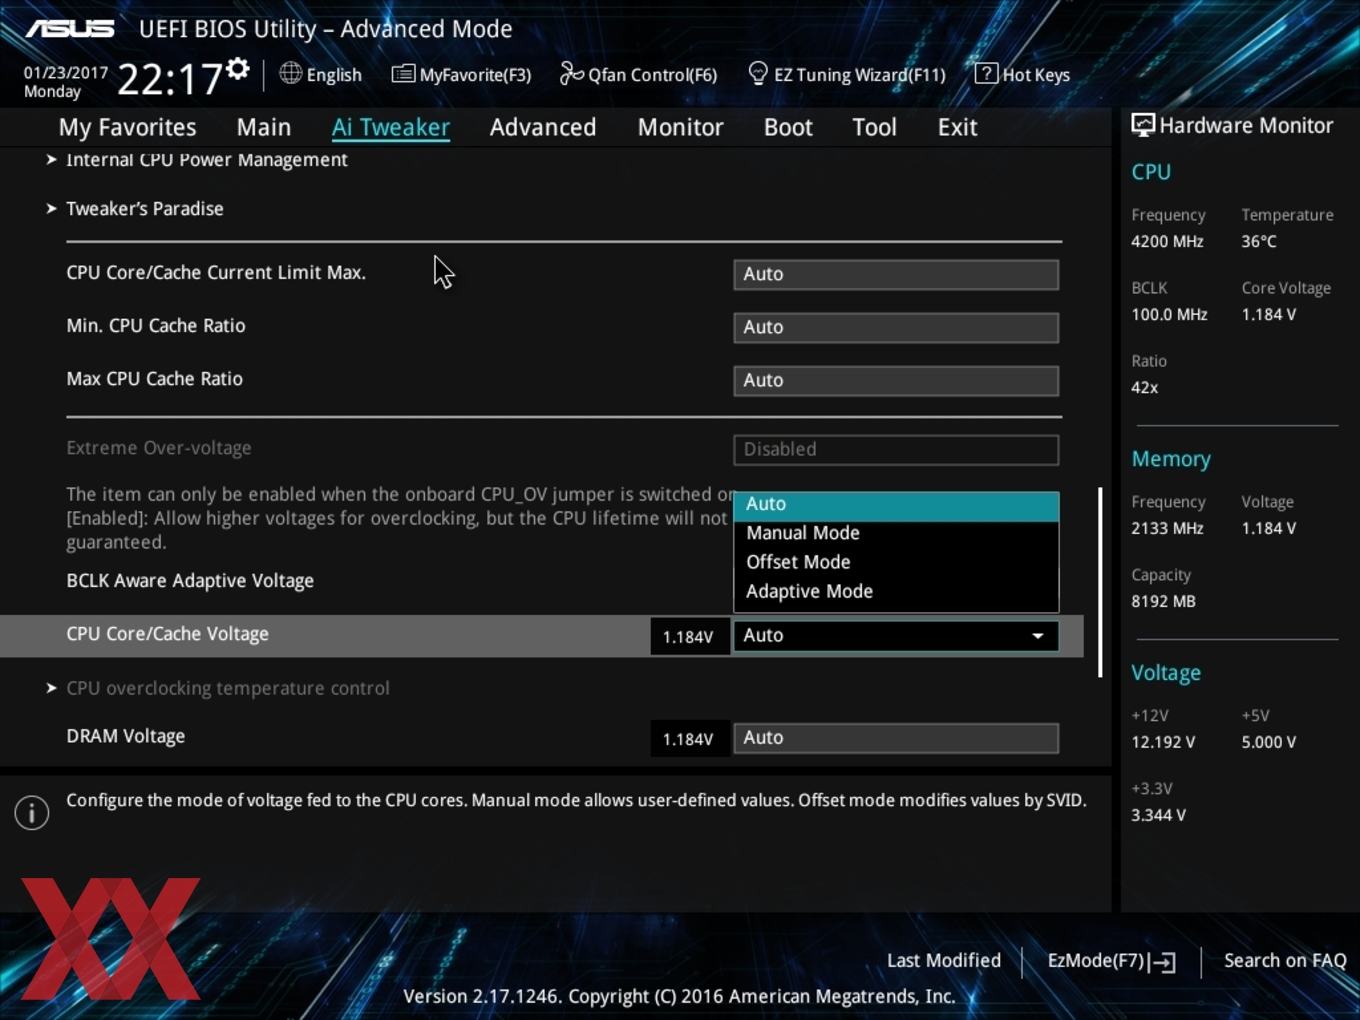Switch to the Main tab
The height and width of the screenshot is (1020, 1360).
tap(264, 127)
